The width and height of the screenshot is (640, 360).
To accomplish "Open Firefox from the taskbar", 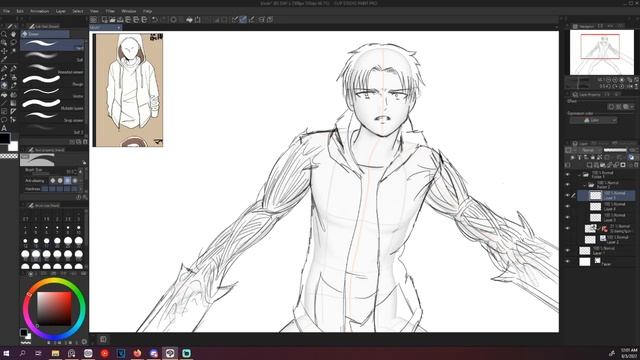I will 137,353.
